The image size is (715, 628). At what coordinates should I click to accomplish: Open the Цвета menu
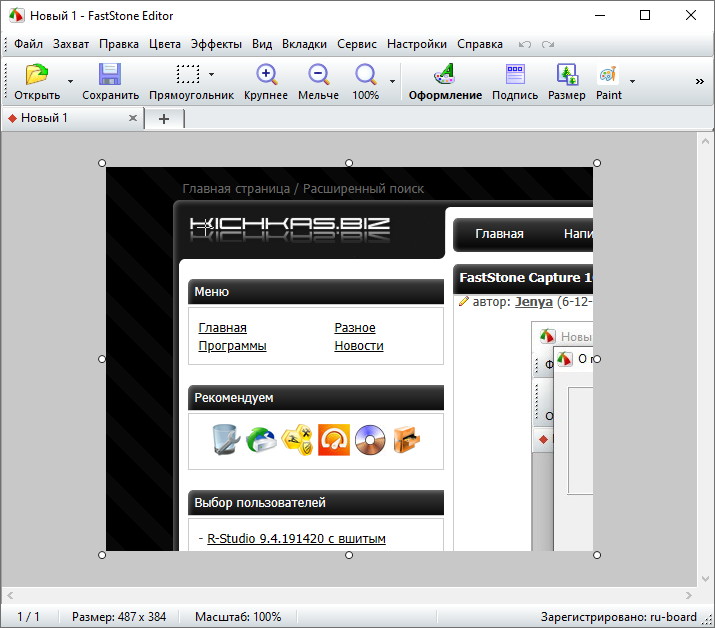(x=165, y=44)
